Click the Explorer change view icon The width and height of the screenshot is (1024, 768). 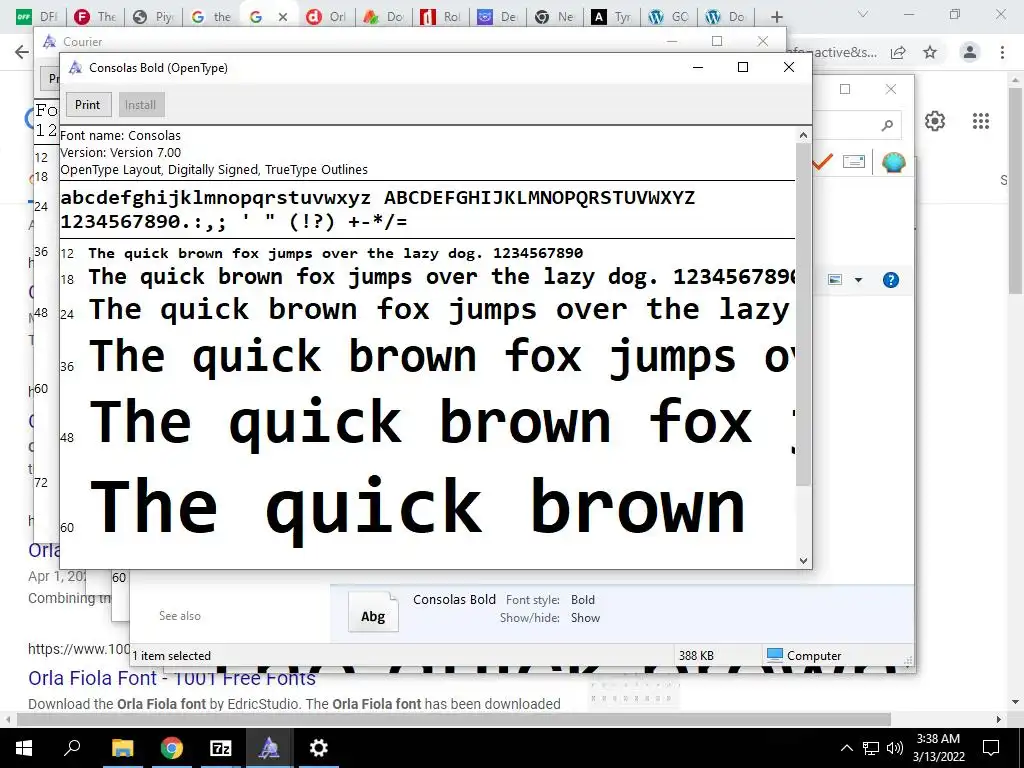coord(835,280)
